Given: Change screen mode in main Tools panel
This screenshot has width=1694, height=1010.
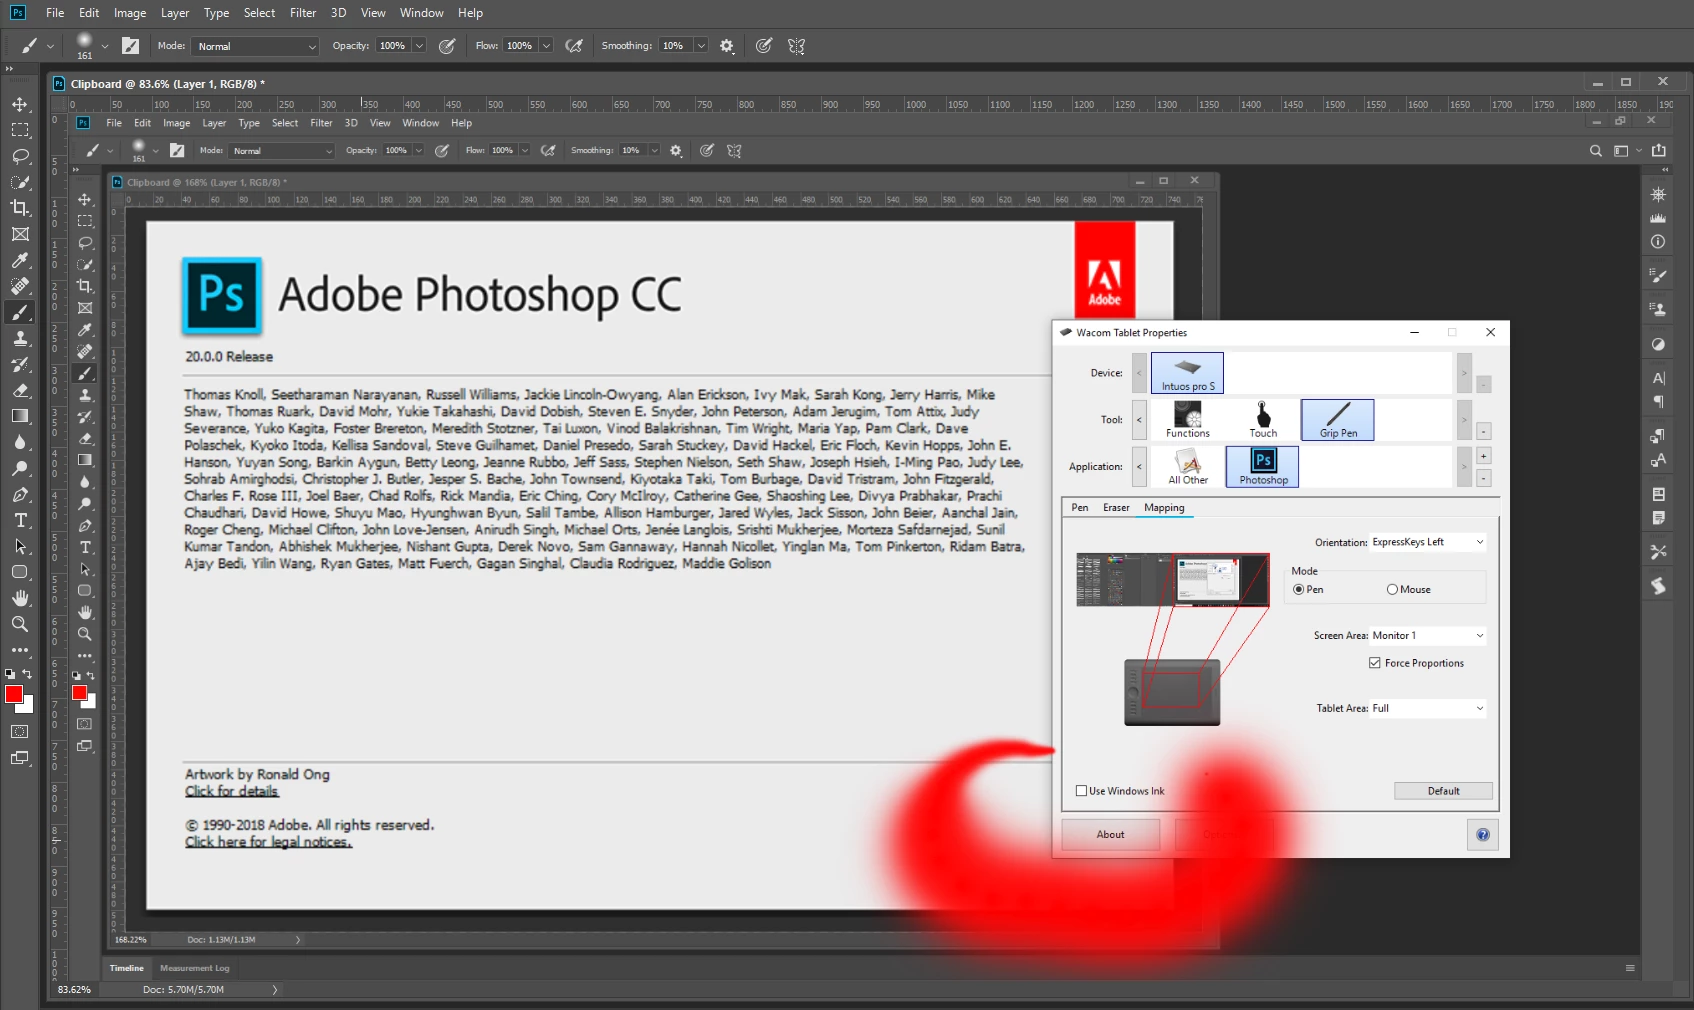Looking at the screenshot, I should tap(20, 758).
